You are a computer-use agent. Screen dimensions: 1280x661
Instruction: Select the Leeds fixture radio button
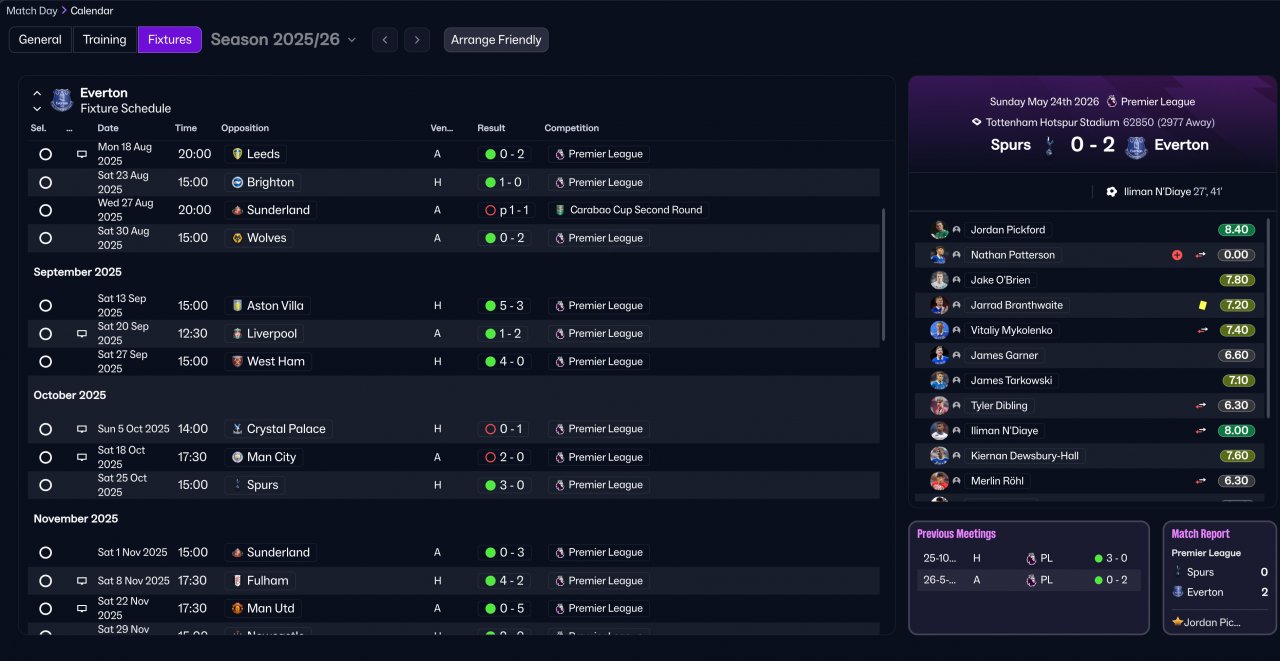(45, 154)
